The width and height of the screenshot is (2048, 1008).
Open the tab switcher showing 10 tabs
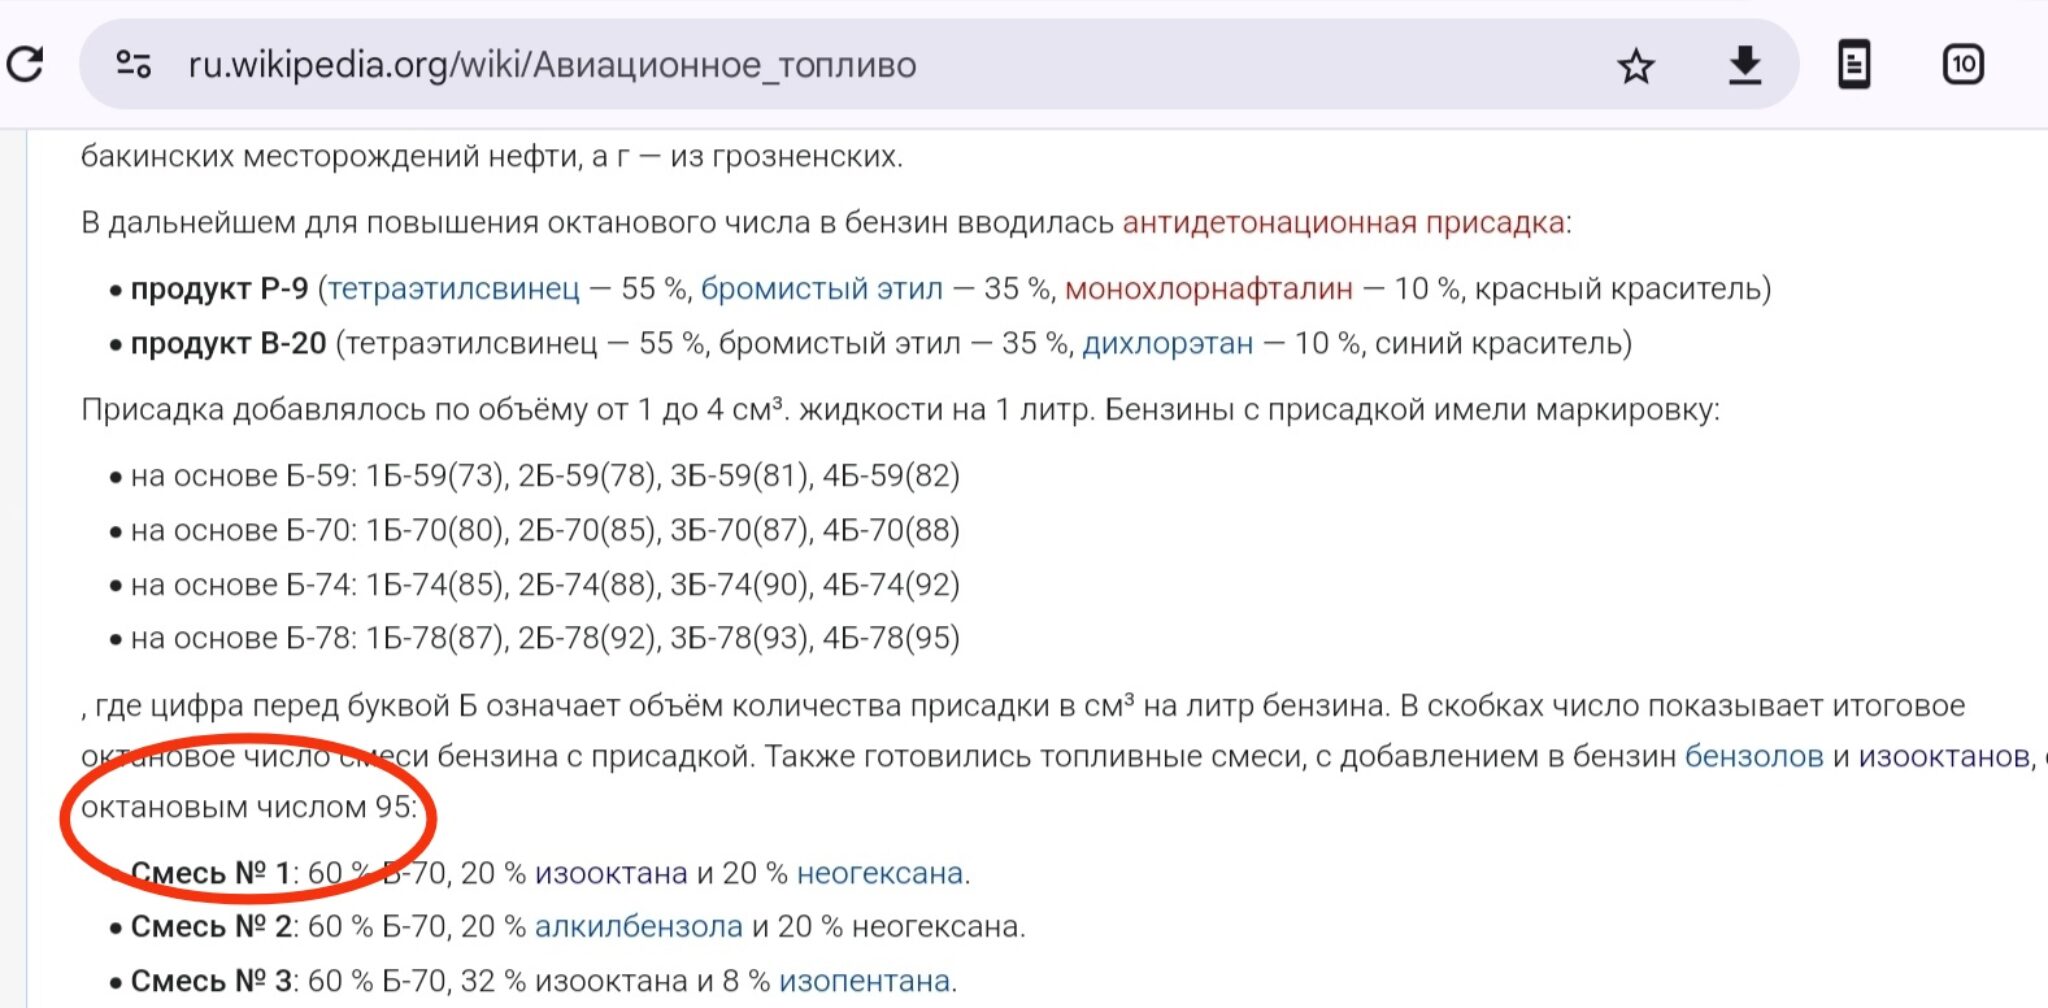tap(1963, 65)
